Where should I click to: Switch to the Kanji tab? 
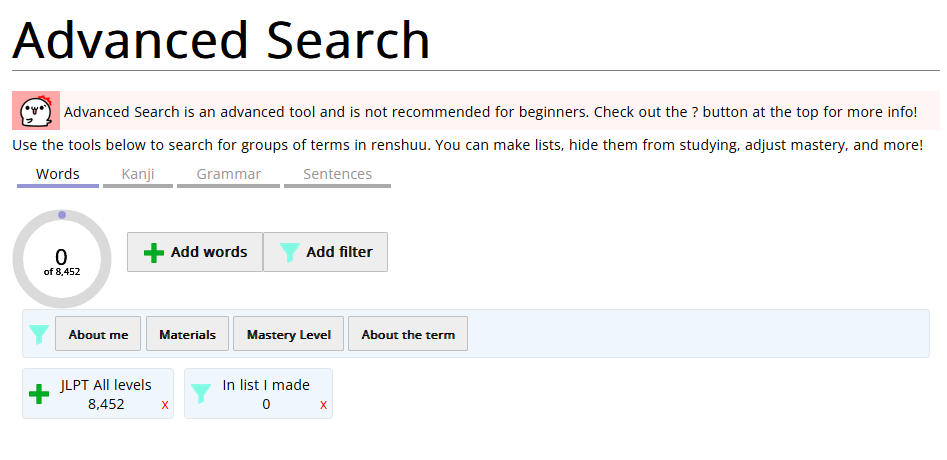(x=138, y=176)
